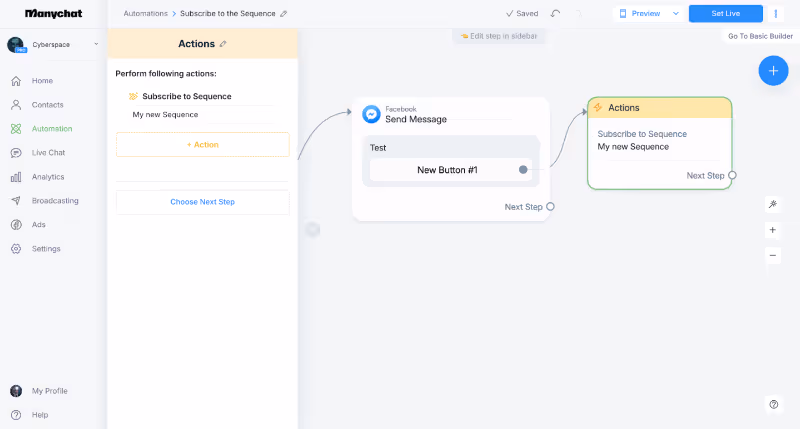The height and width of the screenshot is (429, 800).
Task: Go to Home menu item
Action: click(42, 81)
